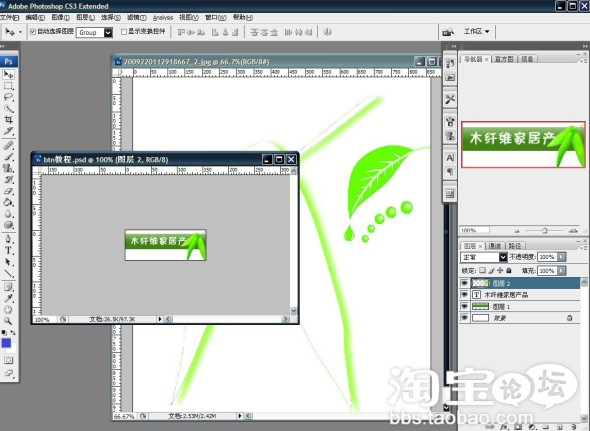Select the Eraser tool
Screen dimensions: 590x431
coord(8,191)
